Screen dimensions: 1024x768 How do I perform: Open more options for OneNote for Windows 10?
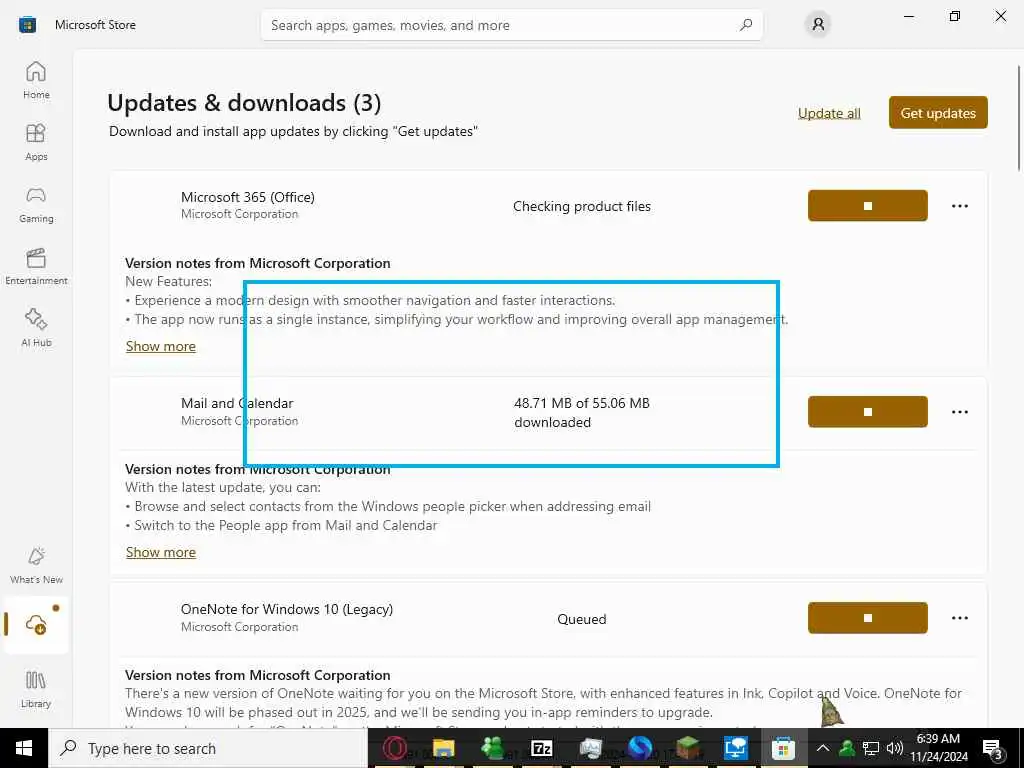[x=959, y=618]
